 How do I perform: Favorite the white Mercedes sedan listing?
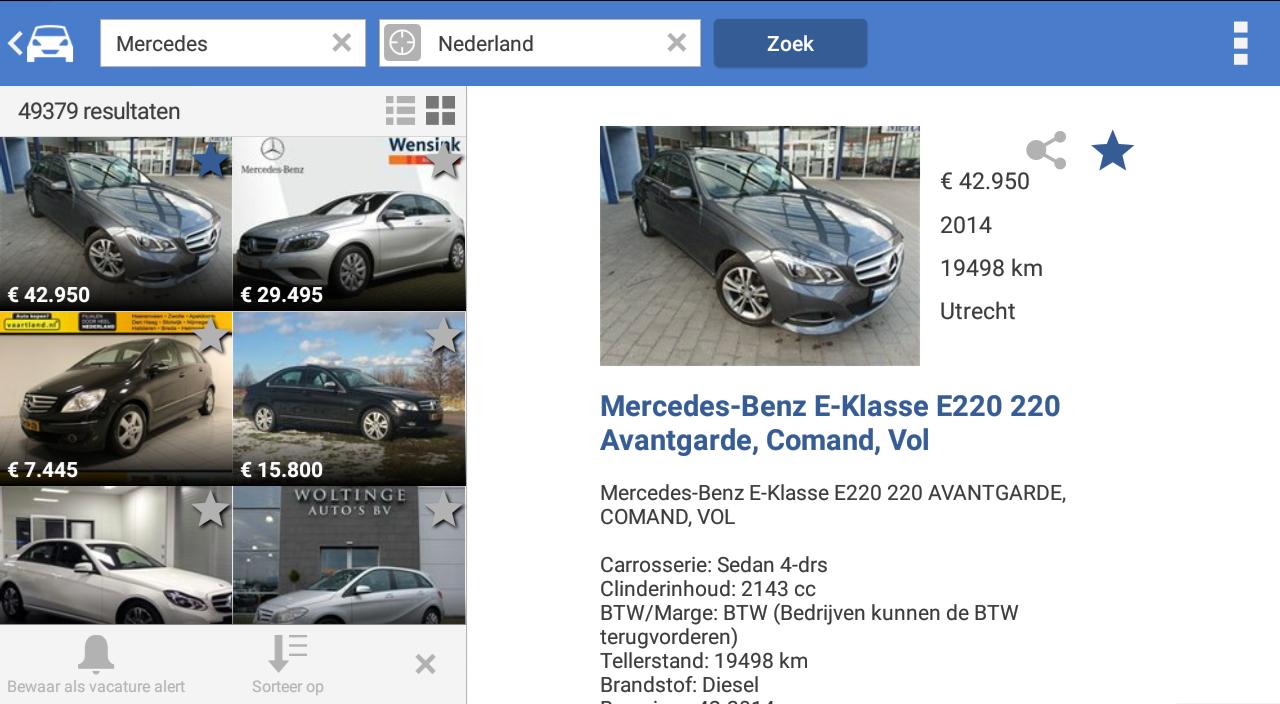coord(210,510)
